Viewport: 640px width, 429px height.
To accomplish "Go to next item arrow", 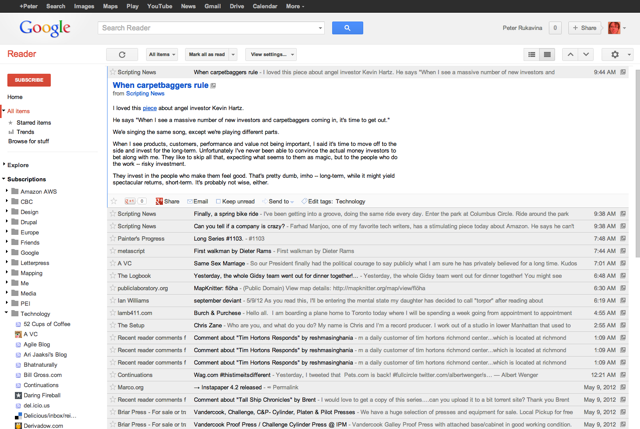I will 586,54.
